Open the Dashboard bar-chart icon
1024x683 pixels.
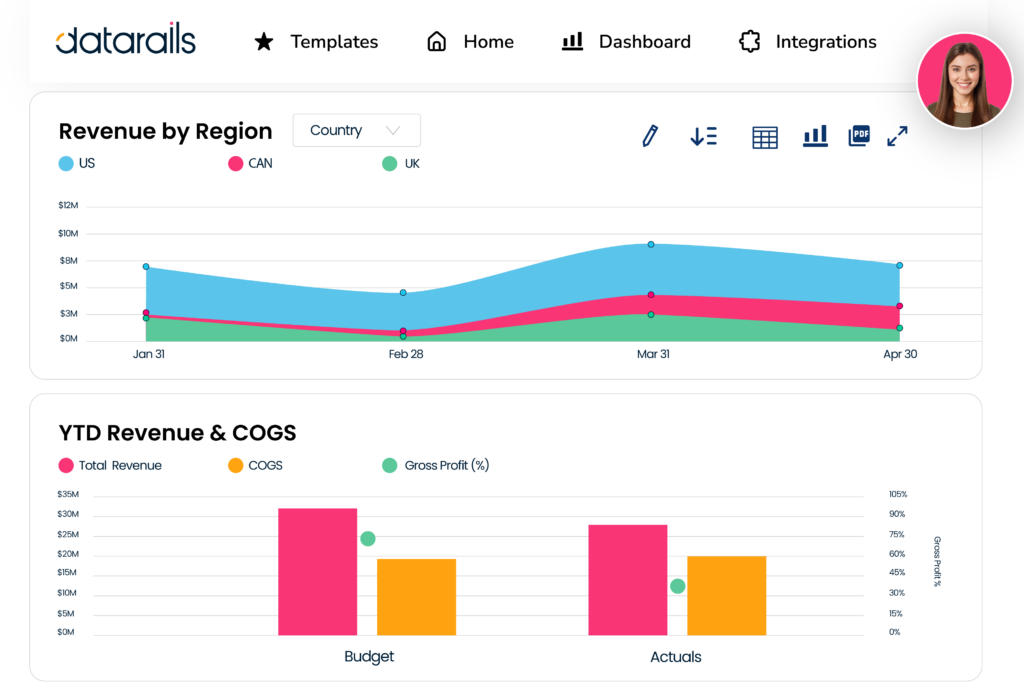(571, 41)
